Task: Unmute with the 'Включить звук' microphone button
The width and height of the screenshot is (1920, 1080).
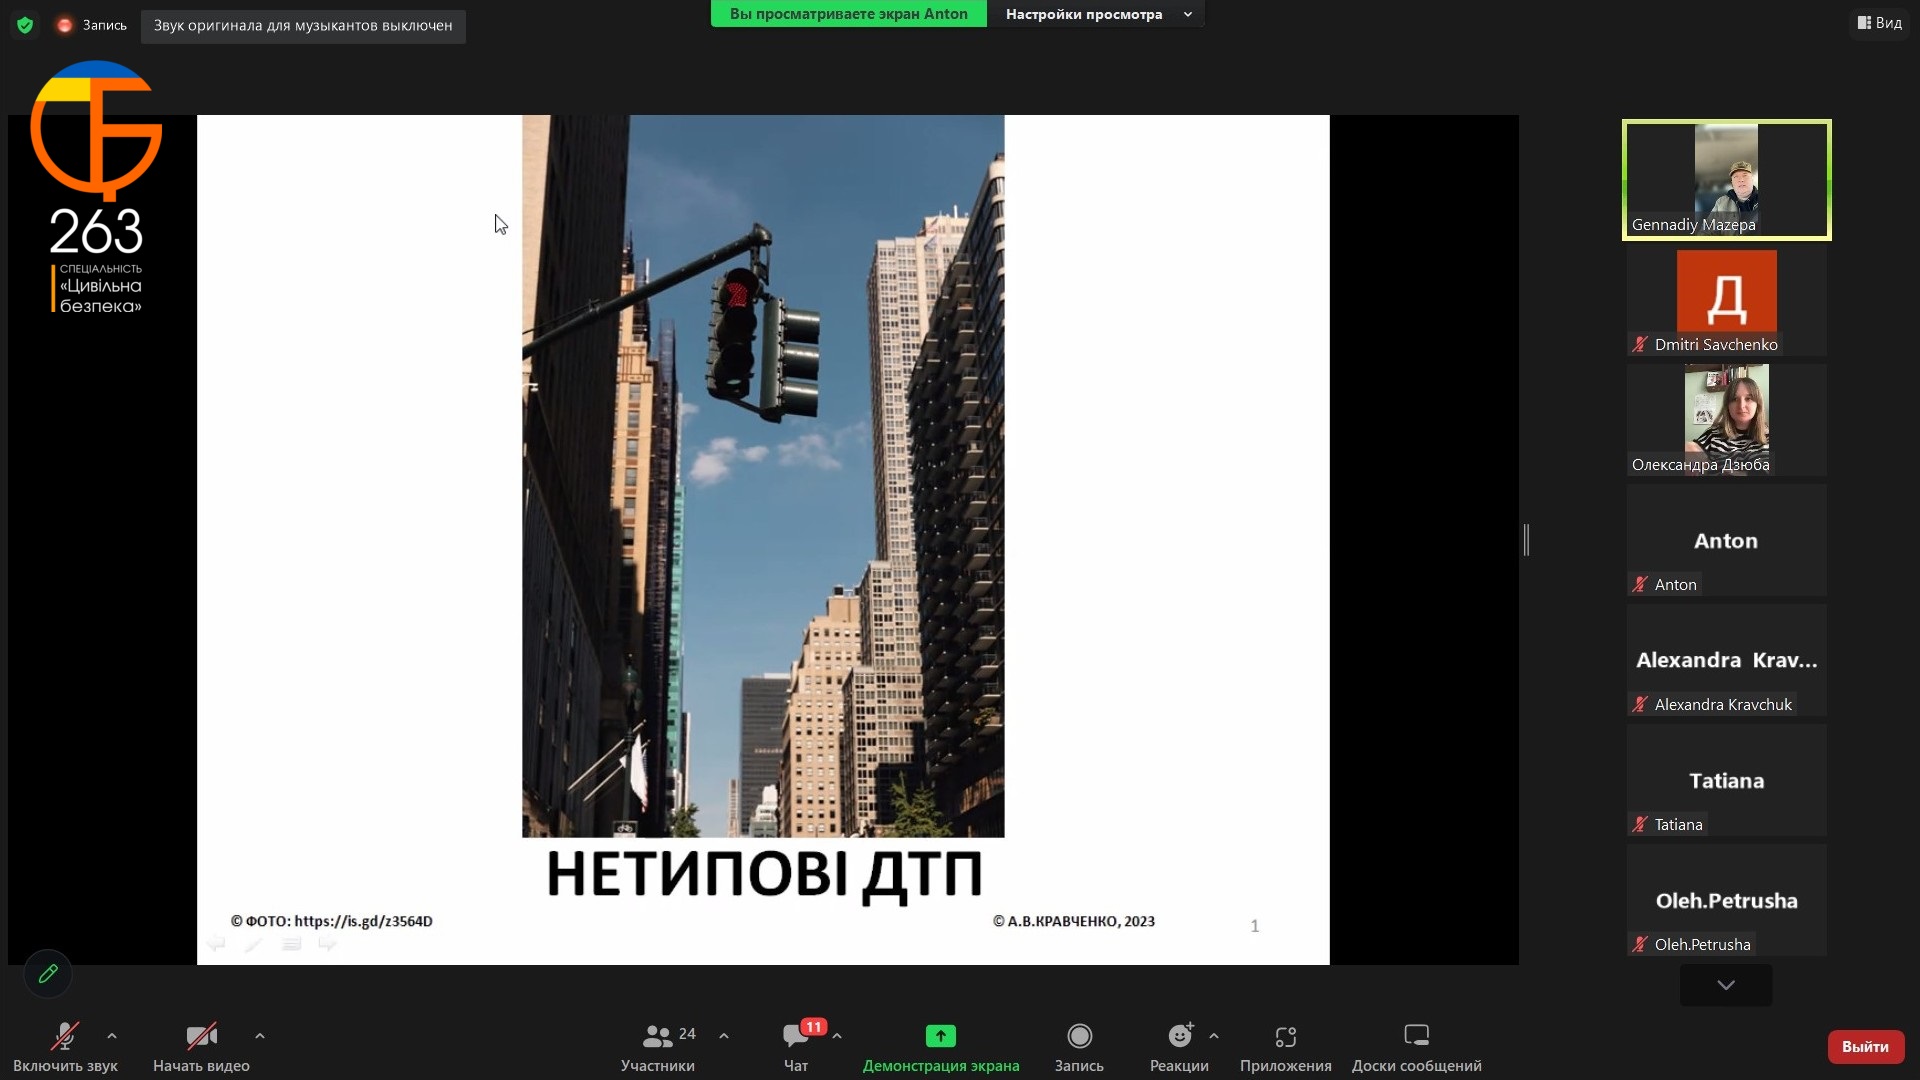Action: click(65, 1046)
